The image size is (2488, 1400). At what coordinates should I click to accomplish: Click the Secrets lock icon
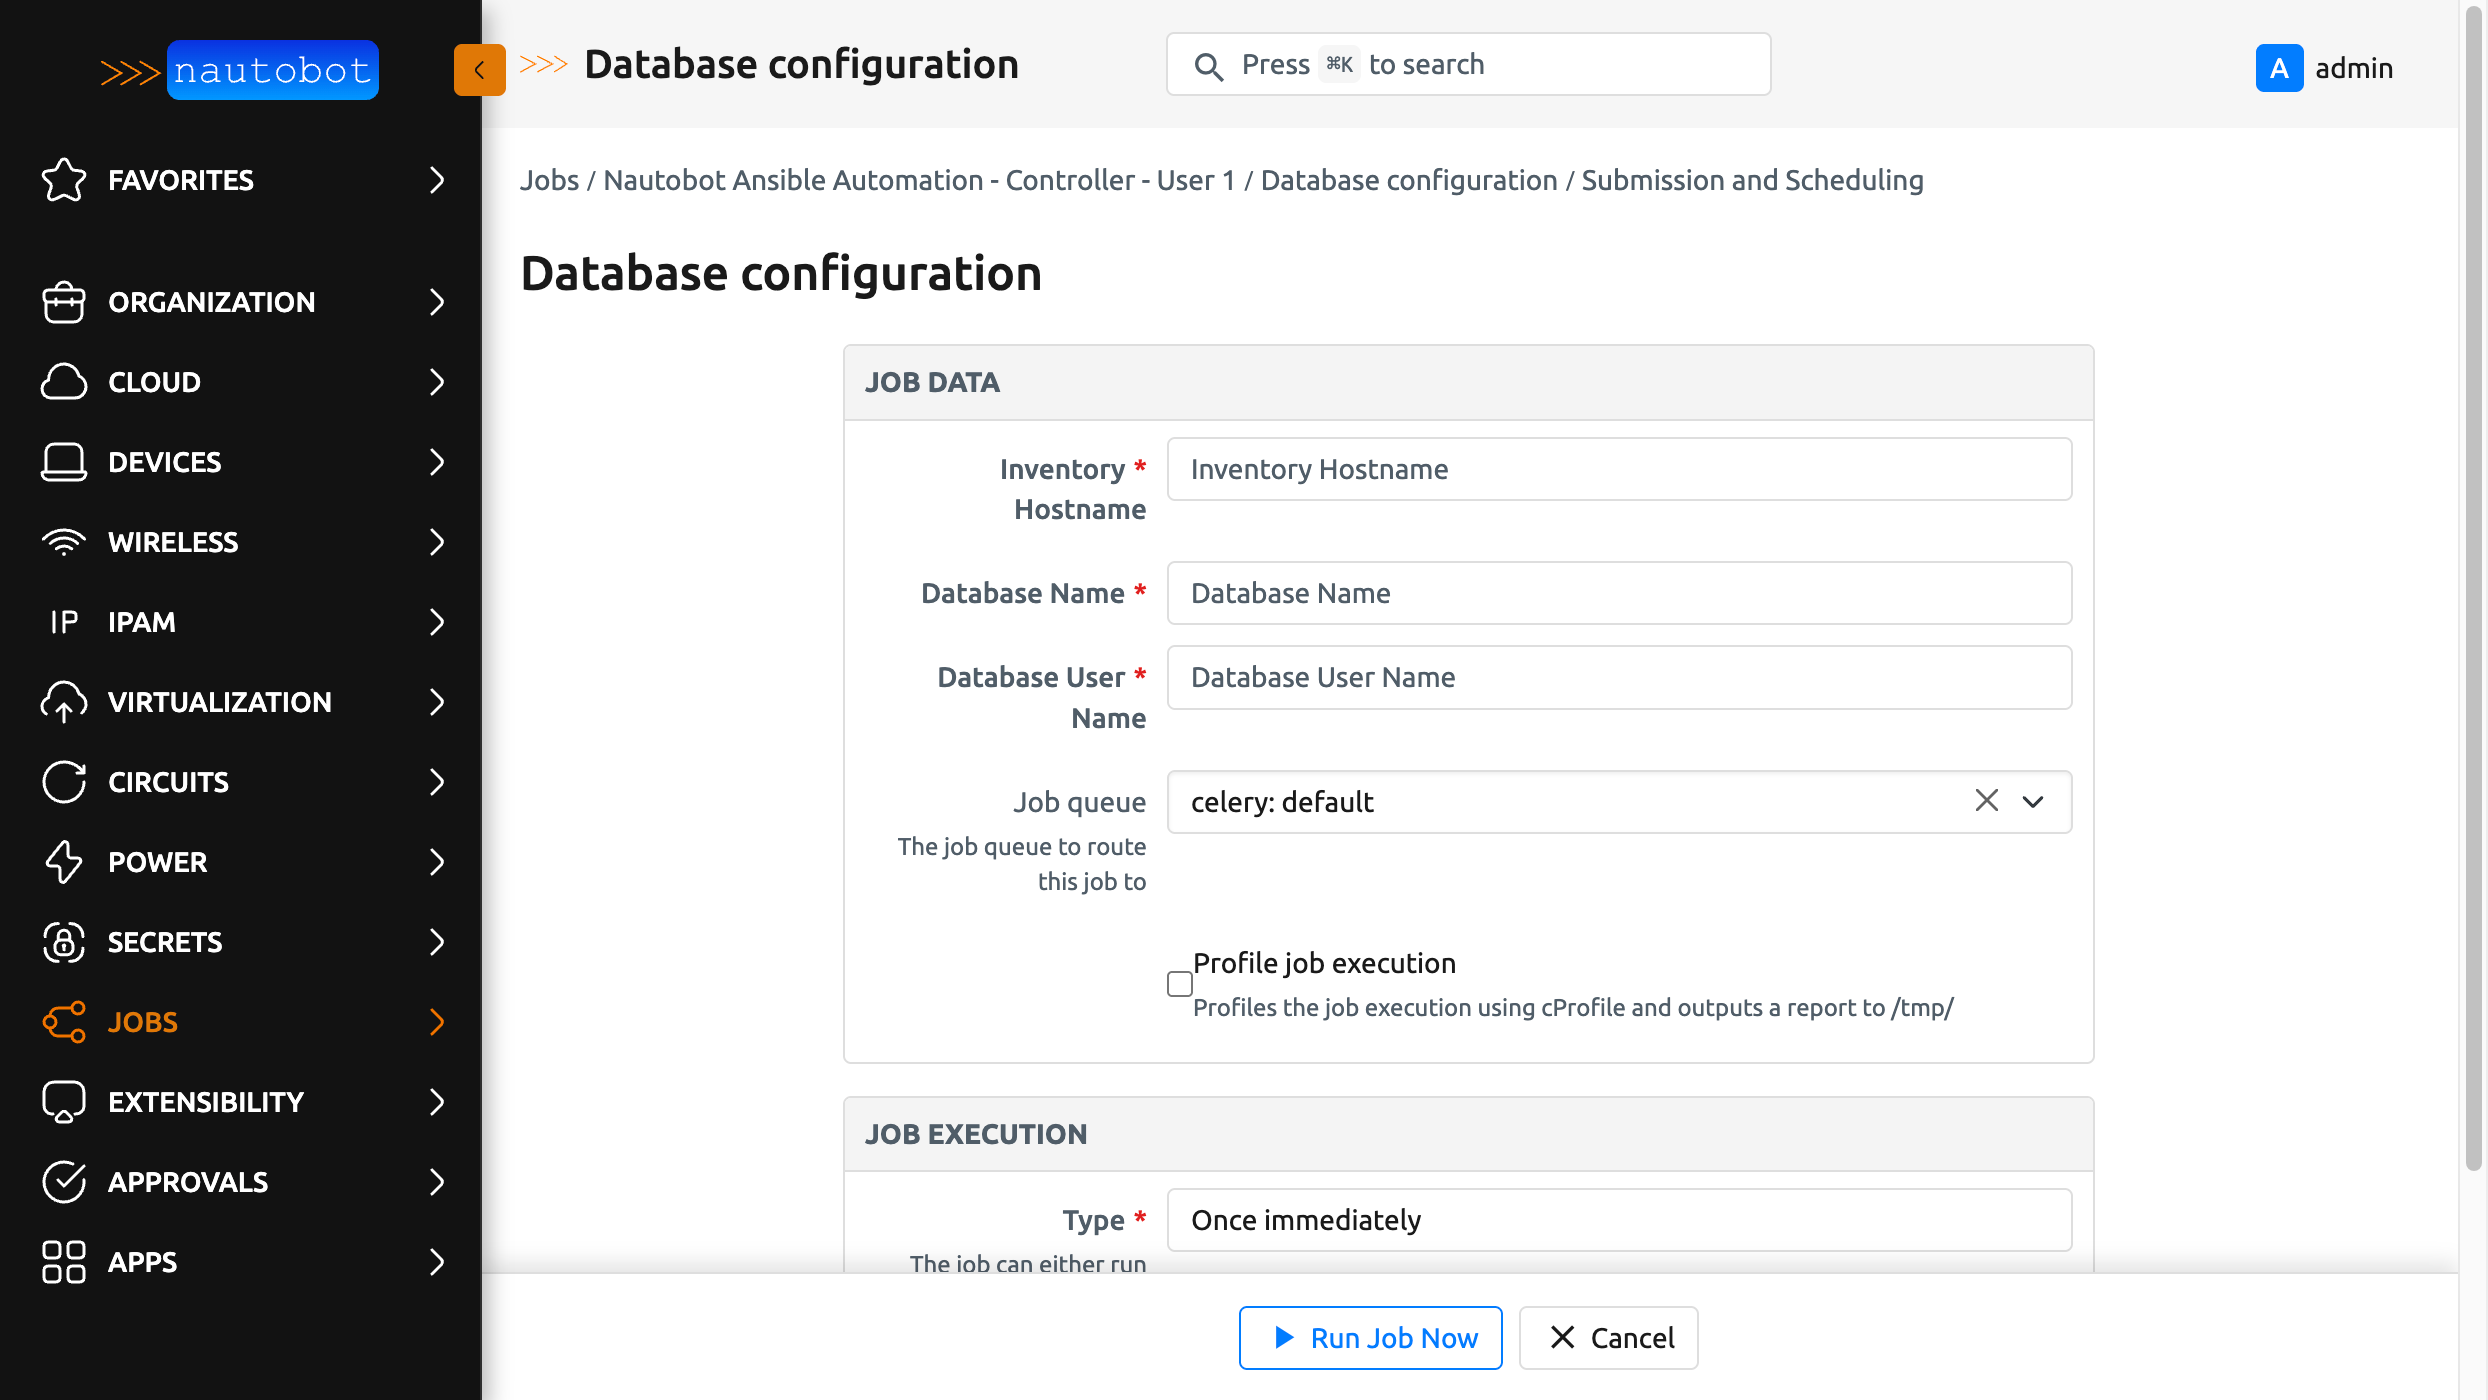pos(63,942)
